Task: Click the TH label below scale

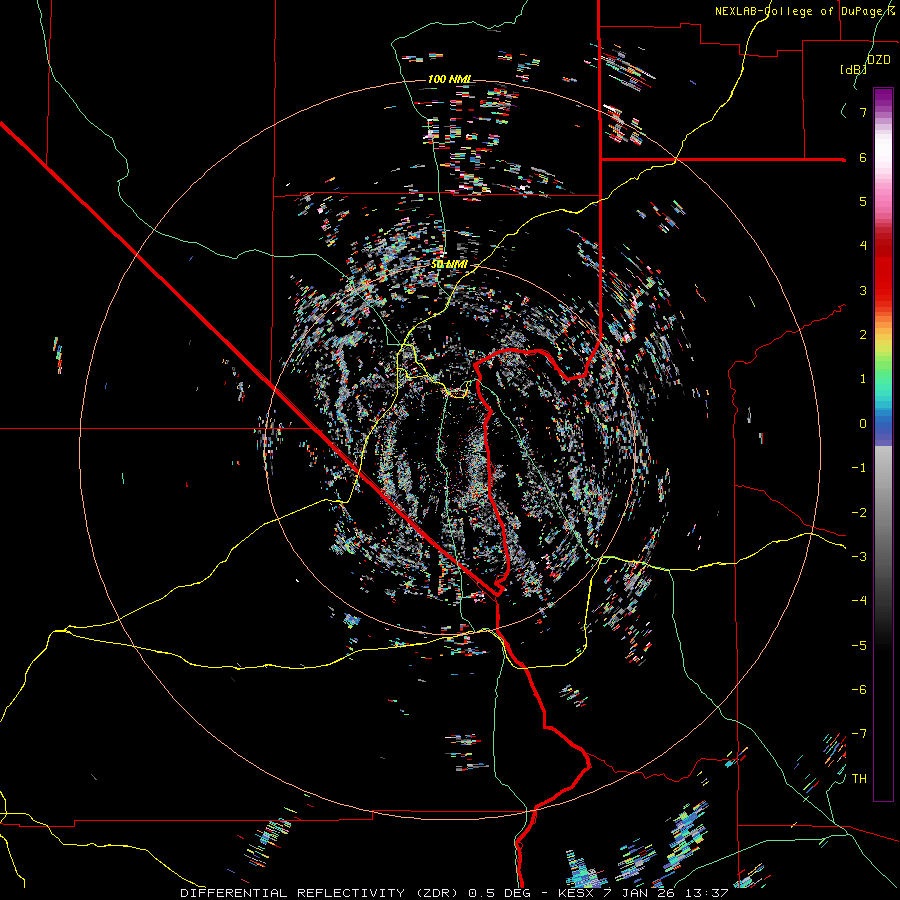Action: click(859, 779)
